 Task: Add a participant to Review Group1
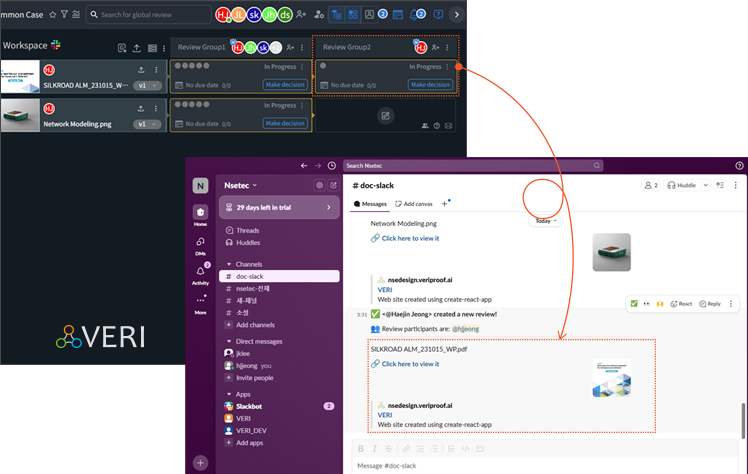[x=290, y=47]
